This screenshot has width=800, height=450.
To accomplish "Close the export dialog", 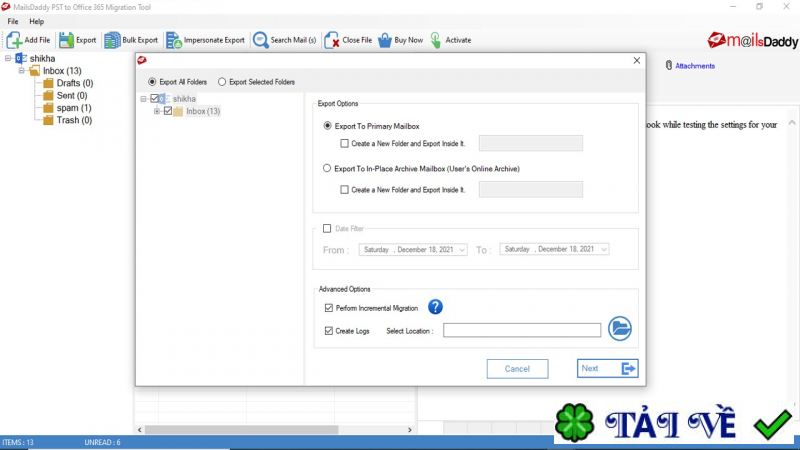I will [637, 60].
